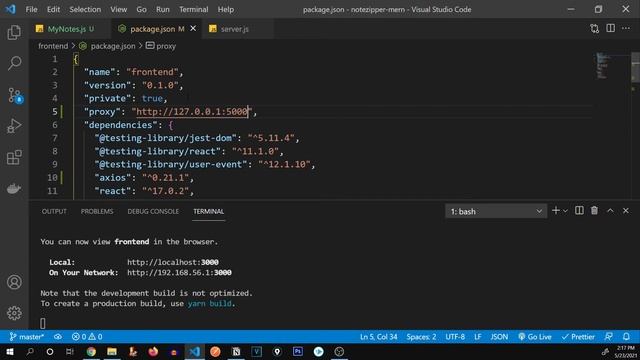Viewport: 640px width, 360px height.
Task: Open File Explorer from the taskbar
Action: [x=112, y=351]
